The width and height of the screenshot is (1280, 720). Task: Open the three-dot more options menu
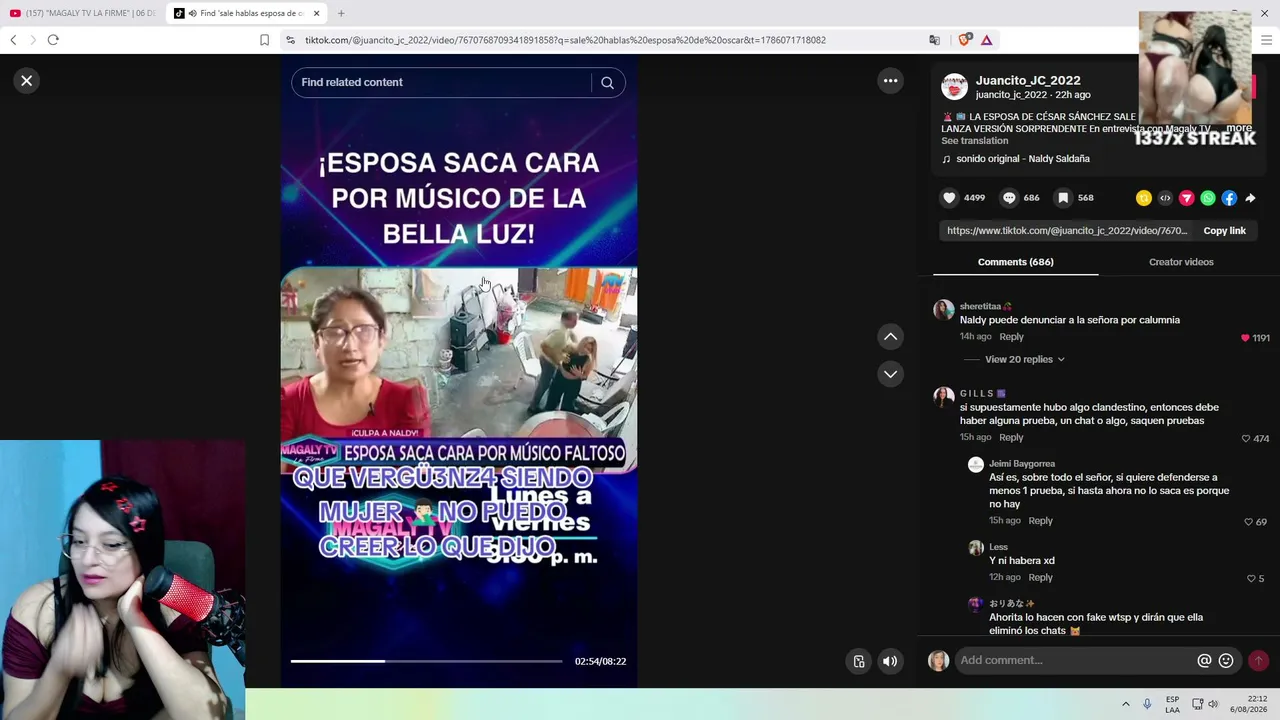pos(890,81)
